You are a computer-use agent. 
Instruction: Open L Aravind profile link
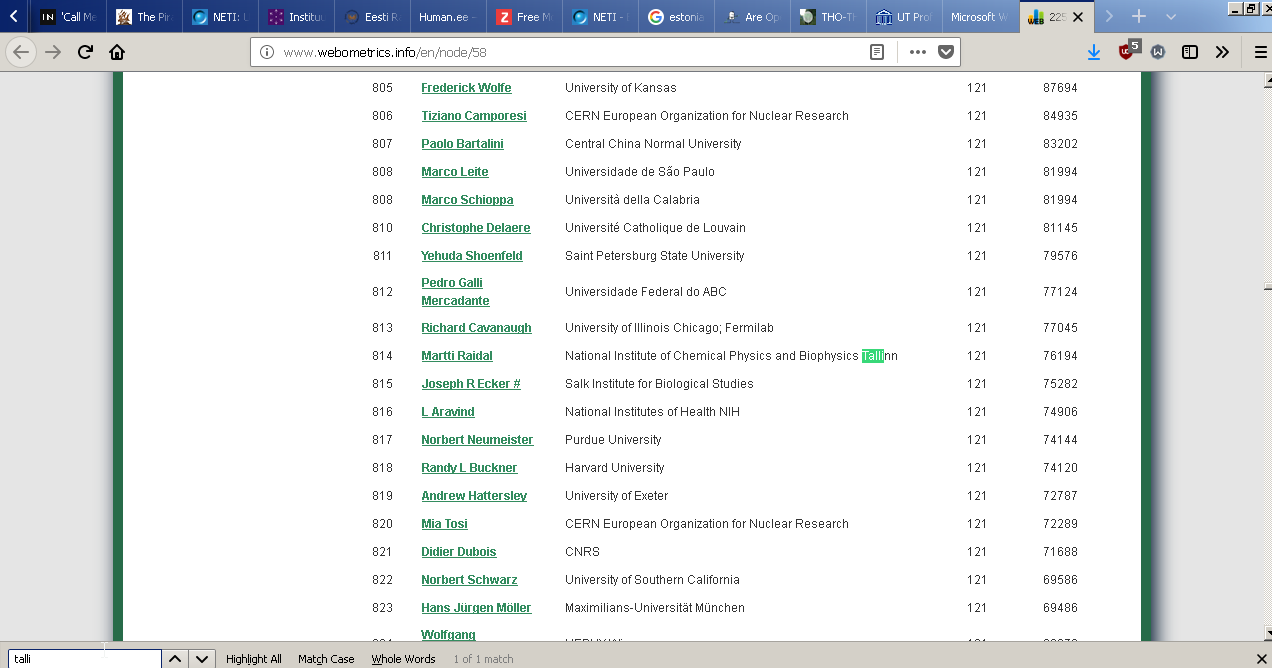[447, 412]
